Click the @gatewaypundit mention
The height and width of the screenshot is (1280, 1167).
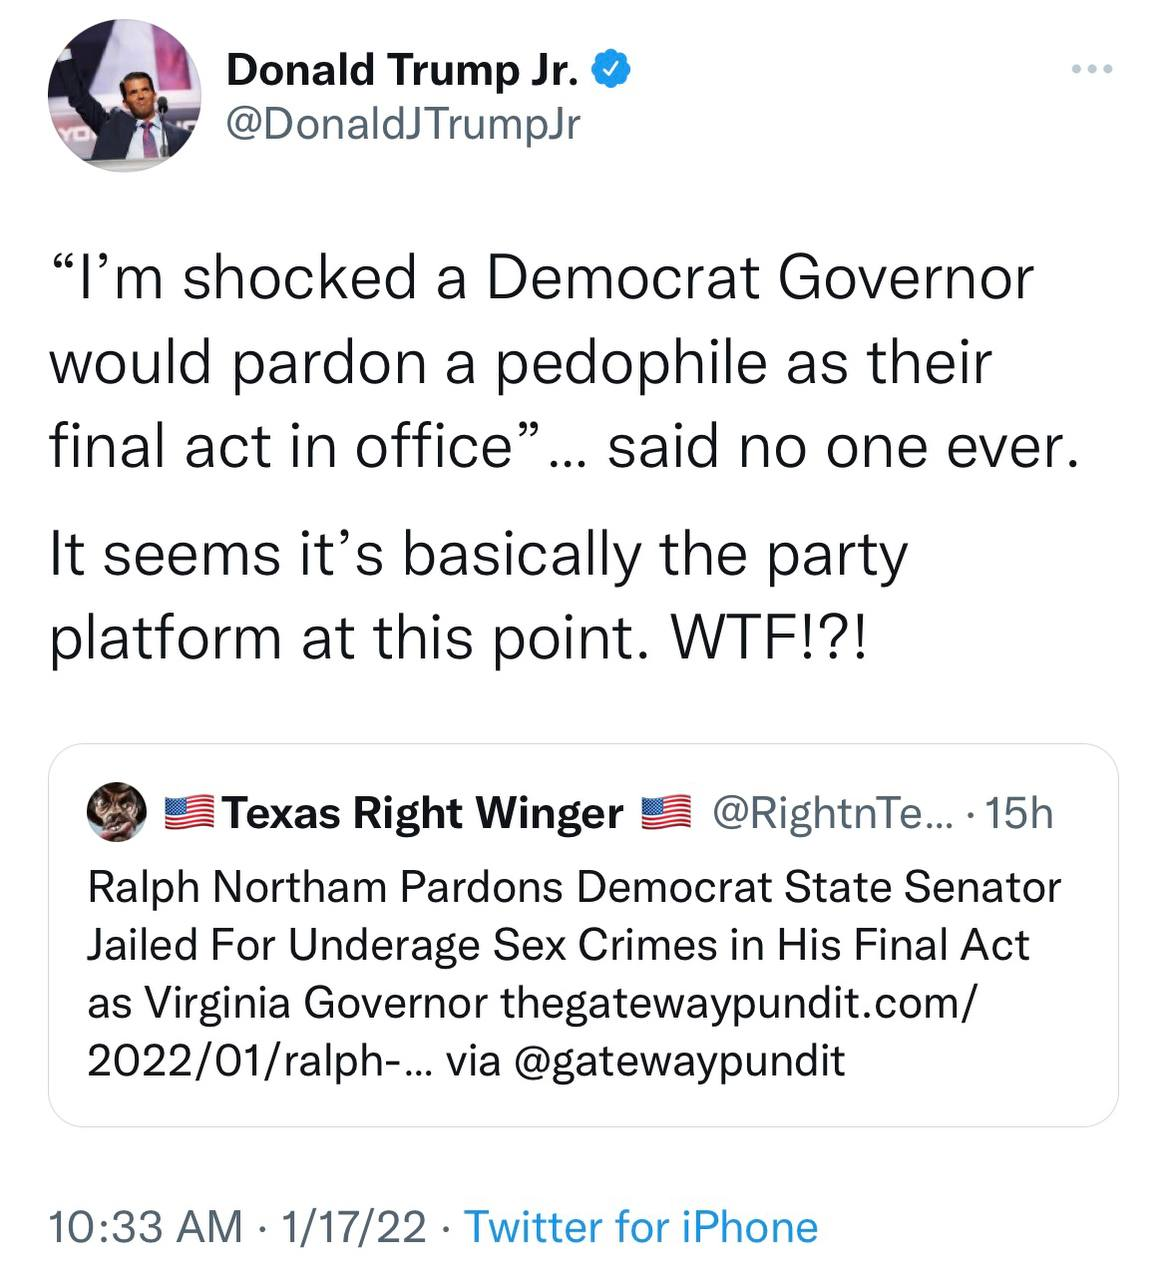coord(679,1060)
